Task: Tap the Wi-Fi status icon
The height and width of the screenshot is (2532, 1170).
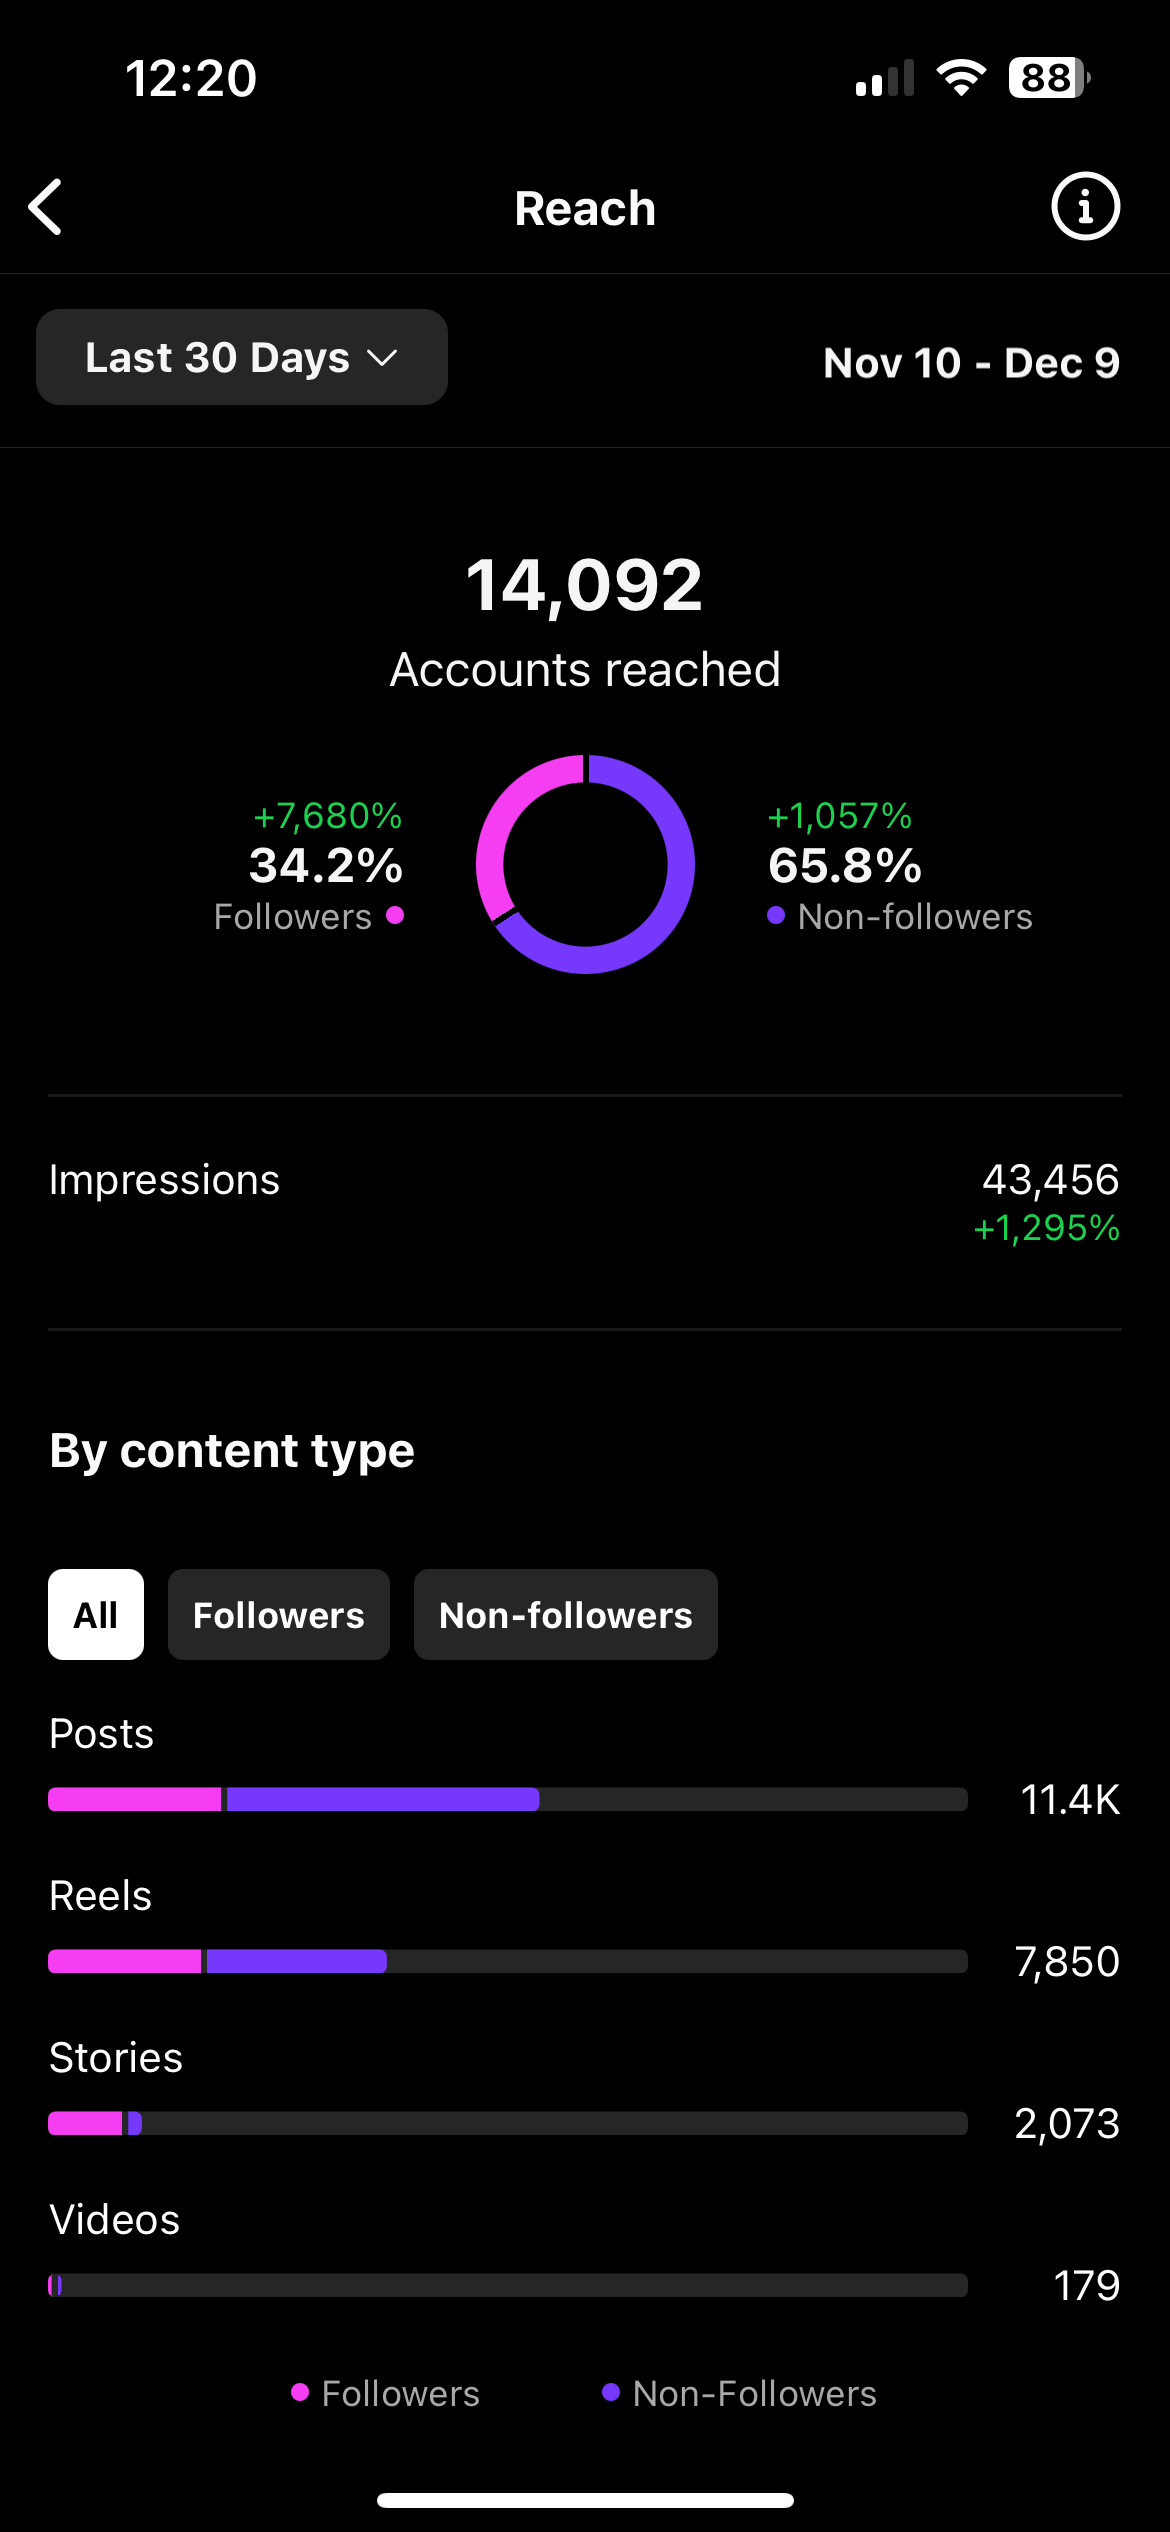Action: coord(961,77)
